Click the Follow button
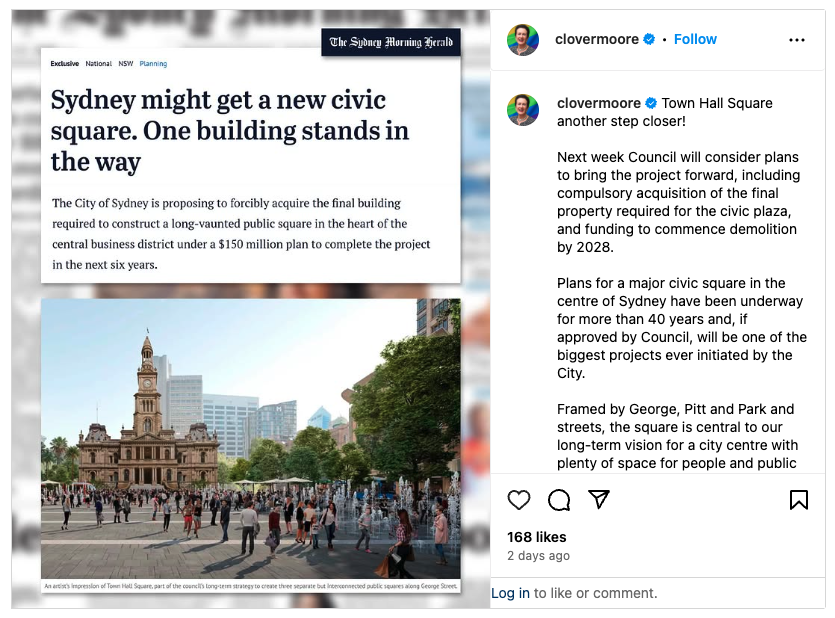This screenshot has width=835, height=618. pyautogui.click(x=695, y=39)
